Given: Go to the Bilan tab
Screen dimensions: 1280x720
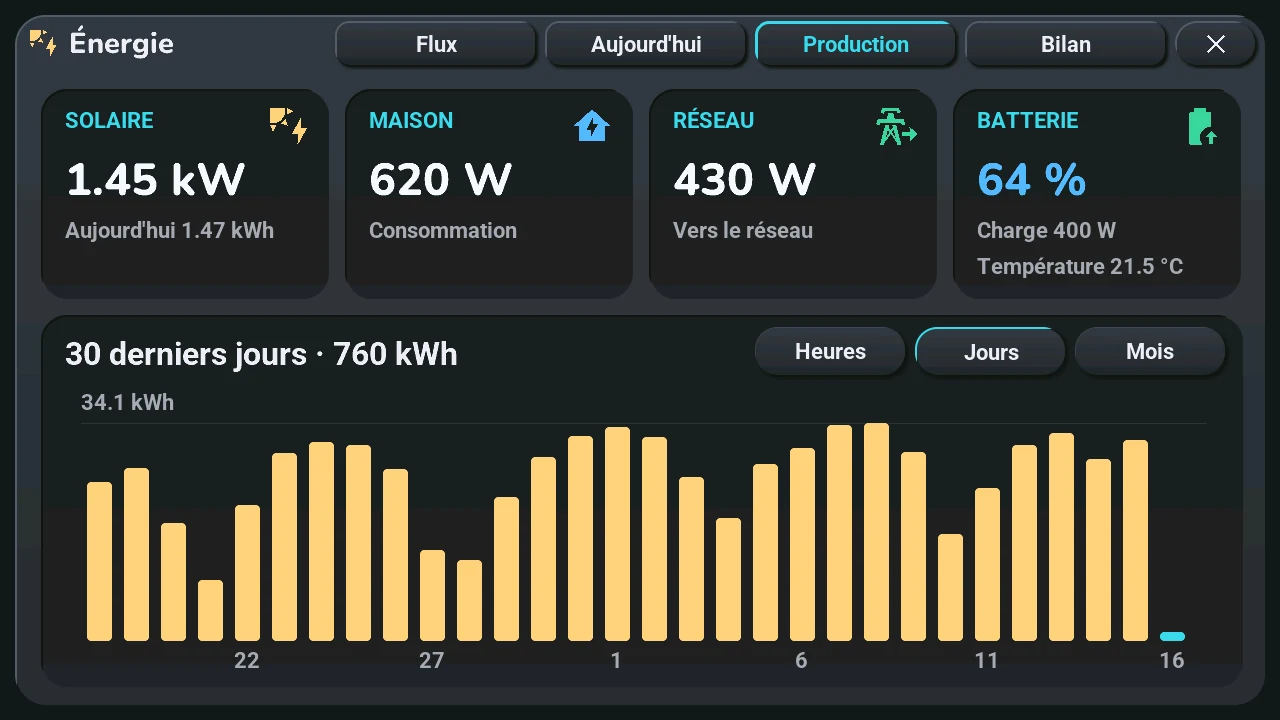Looking at the screenshot, I should (1066, 44).
